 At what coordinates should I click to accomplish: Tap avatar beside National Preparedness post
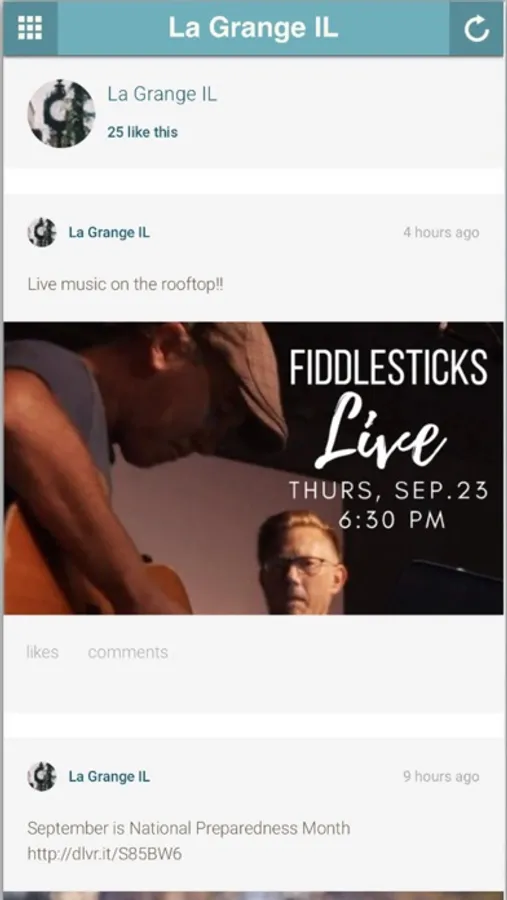point(42,777)
